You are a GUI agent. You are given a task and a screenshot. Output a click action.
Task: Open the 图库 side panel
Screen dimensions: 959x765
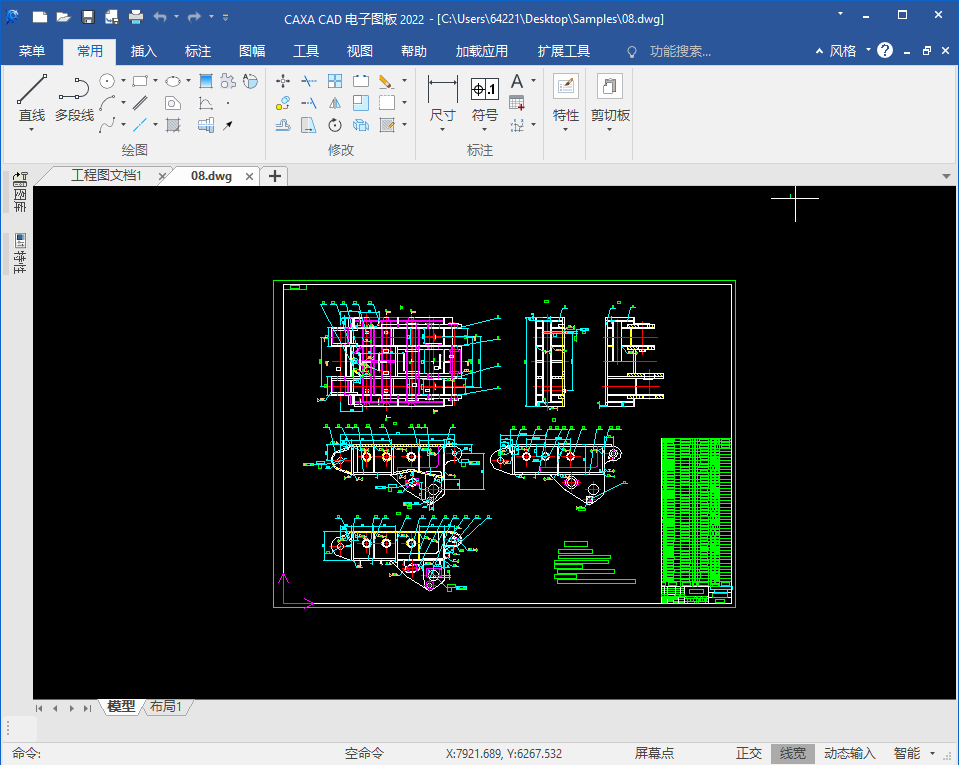pyautogui.click(x=20, y=192)
